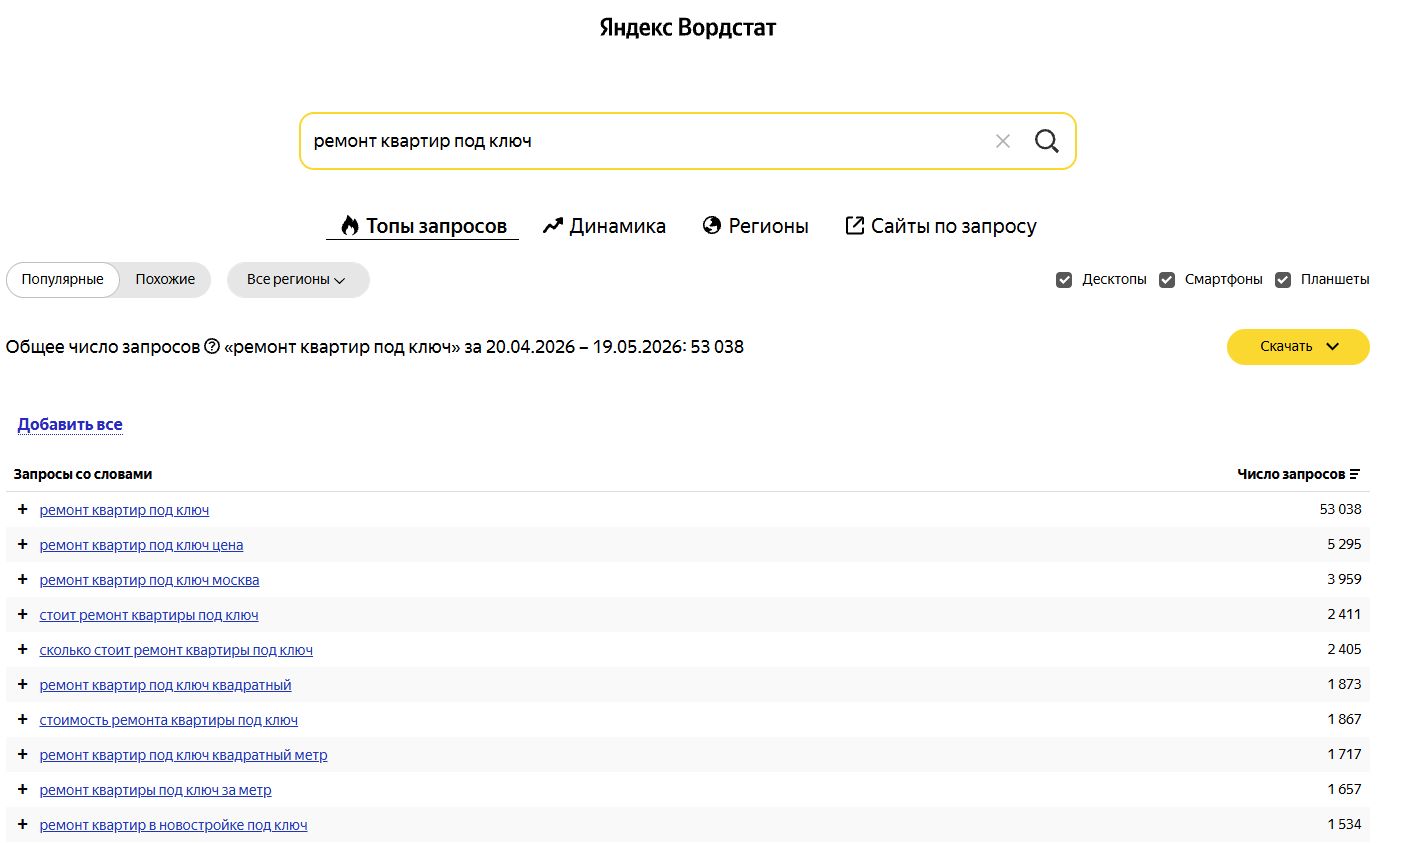Image resolution: width=1409 pixels, height=843 pixels.
Task: Click sort icon beside Число запросов header
Action: pyautogui.click(x=1355, y=474)
